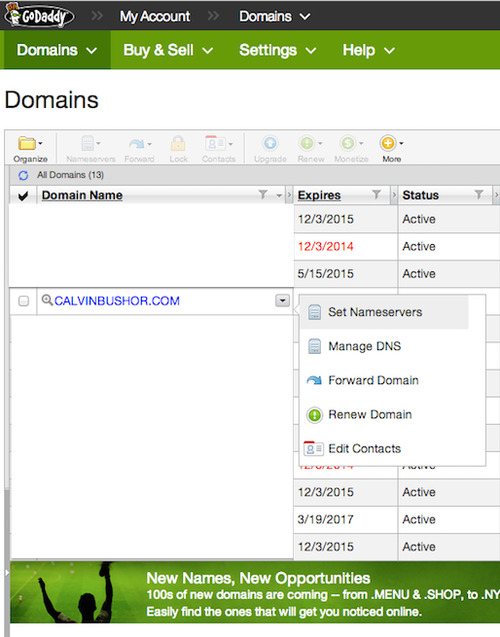Open the Settings menu
This screenshot has width=500, height=637.
tap(277, 50)
